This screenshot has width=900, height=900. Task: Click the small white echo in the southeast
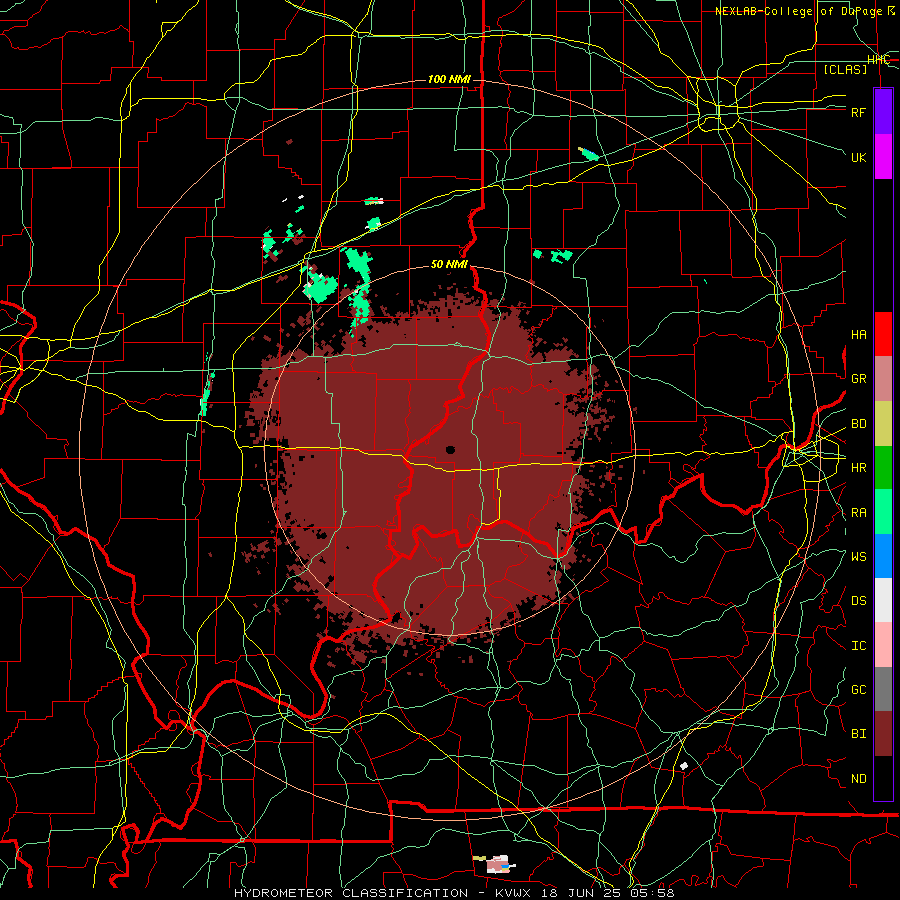coord(684,766)
